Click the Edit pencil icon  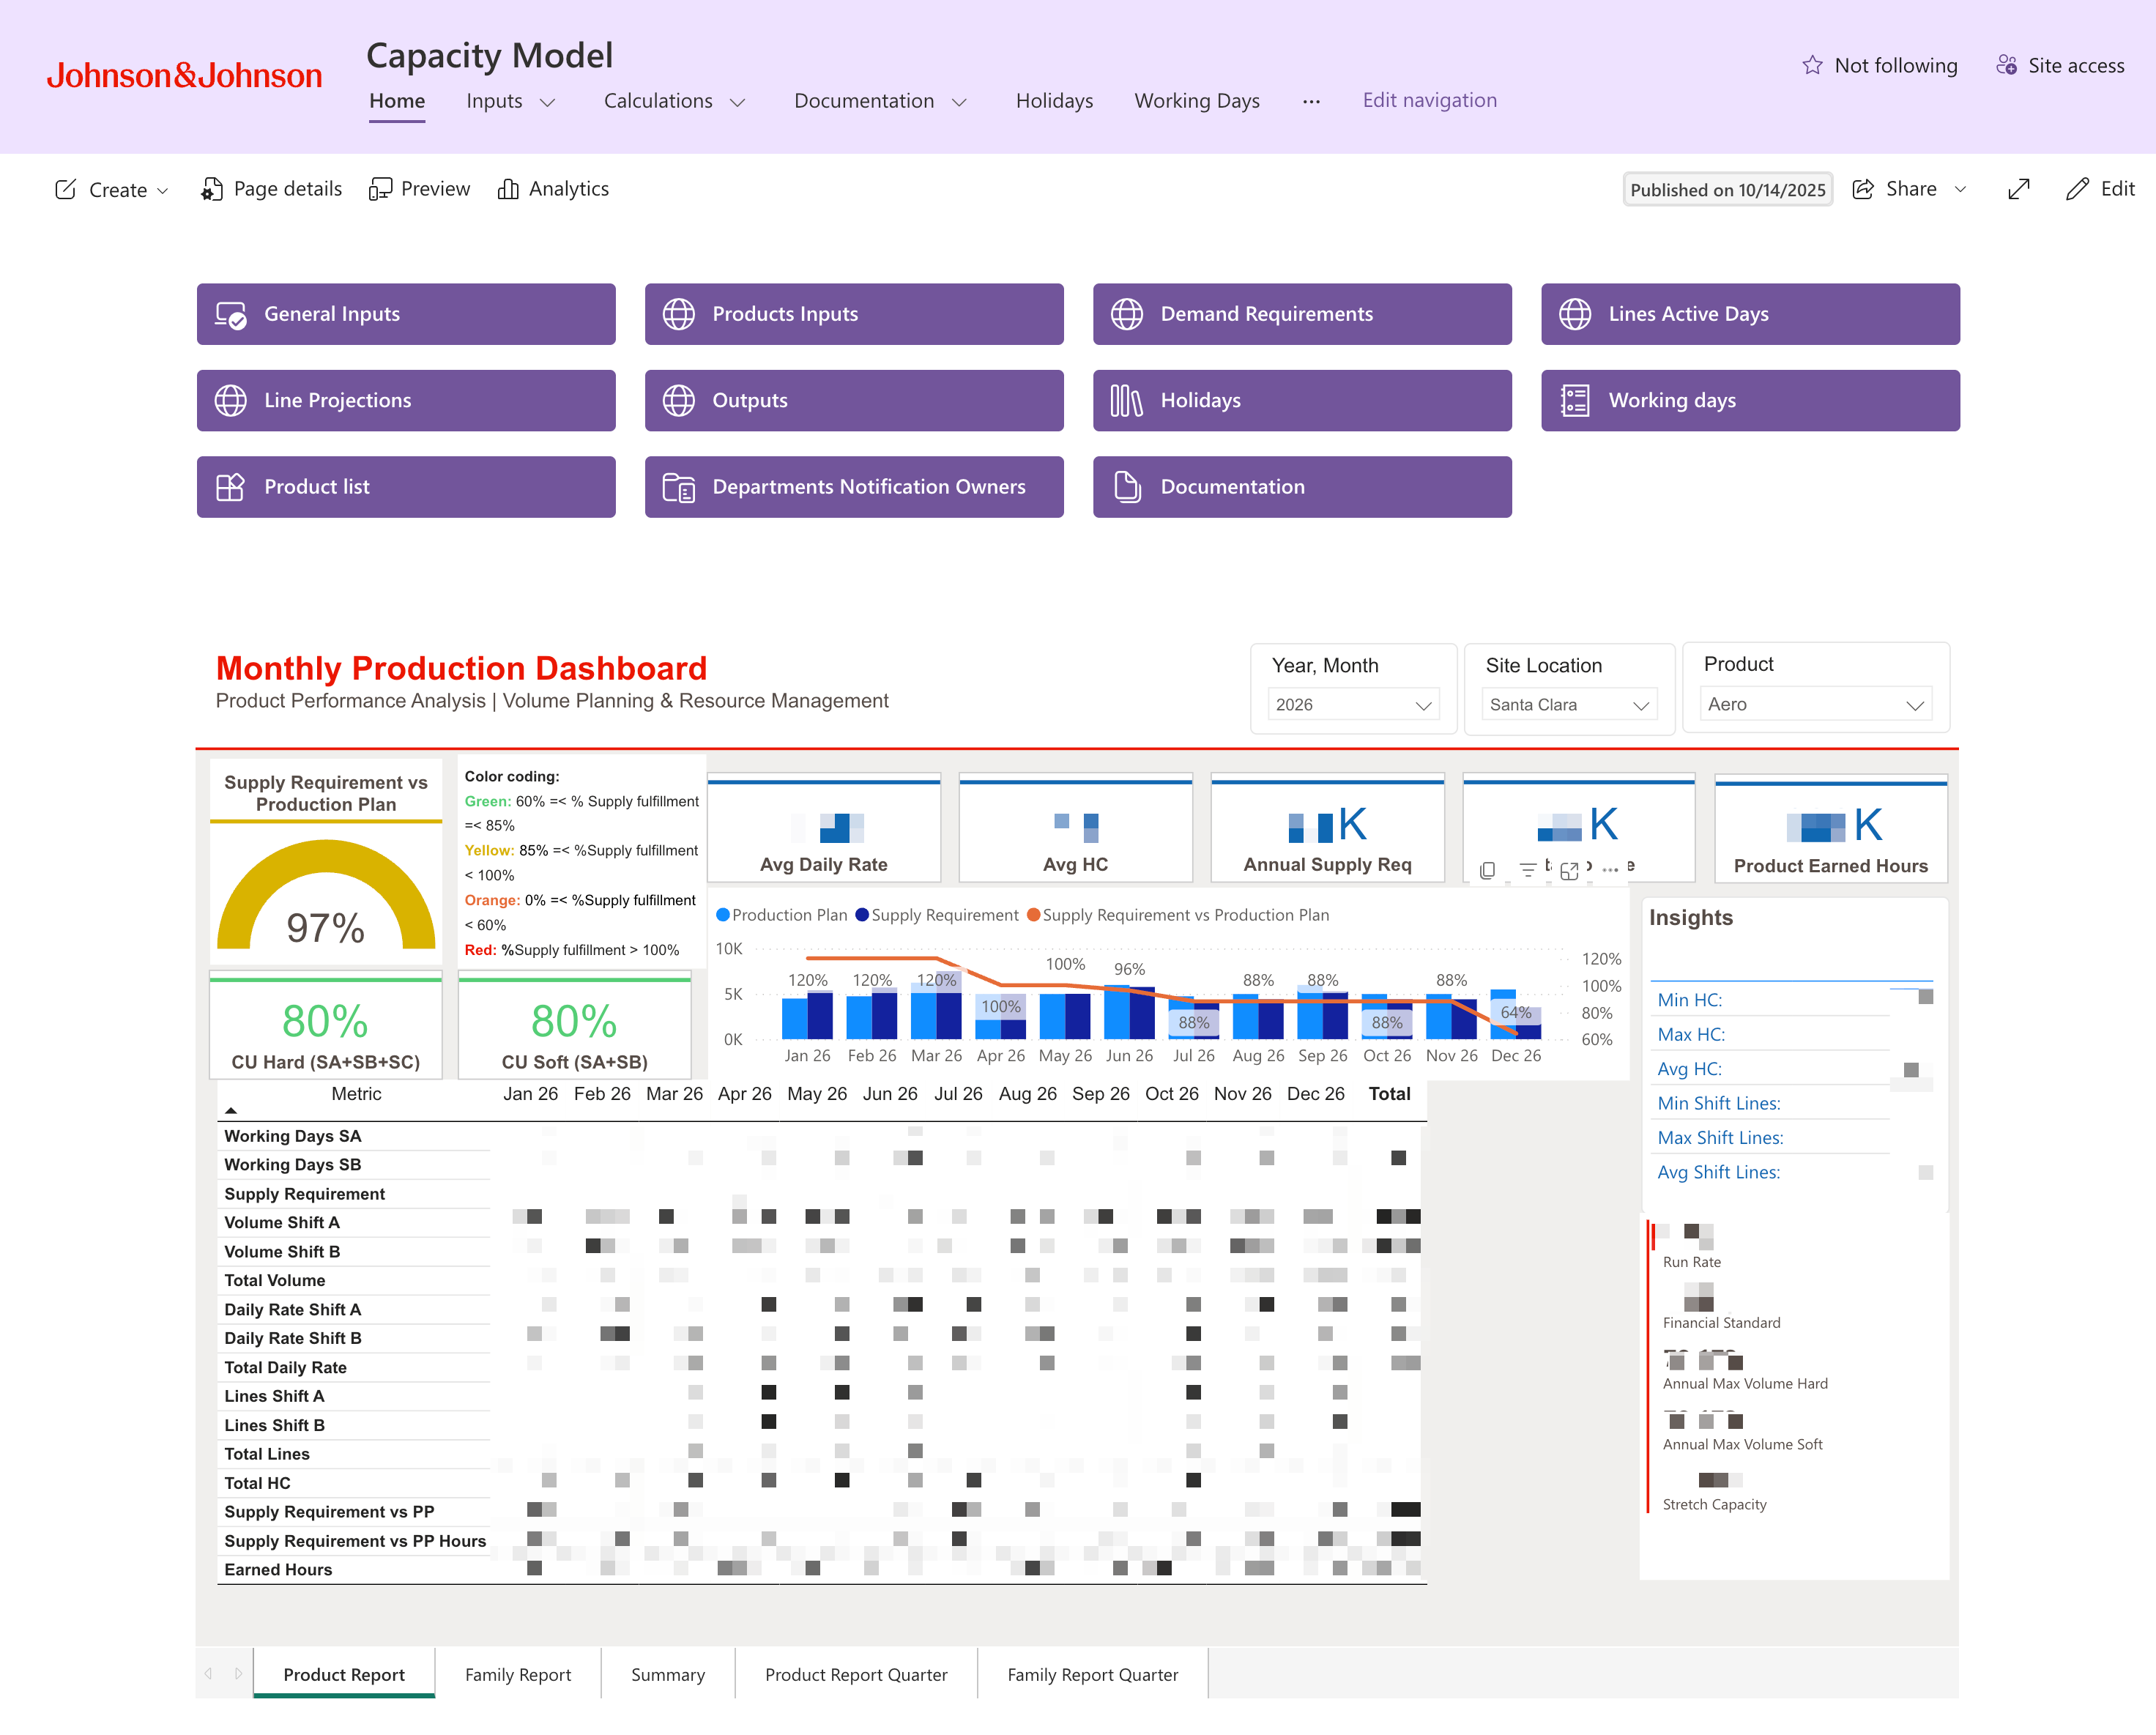[2077, 189]
